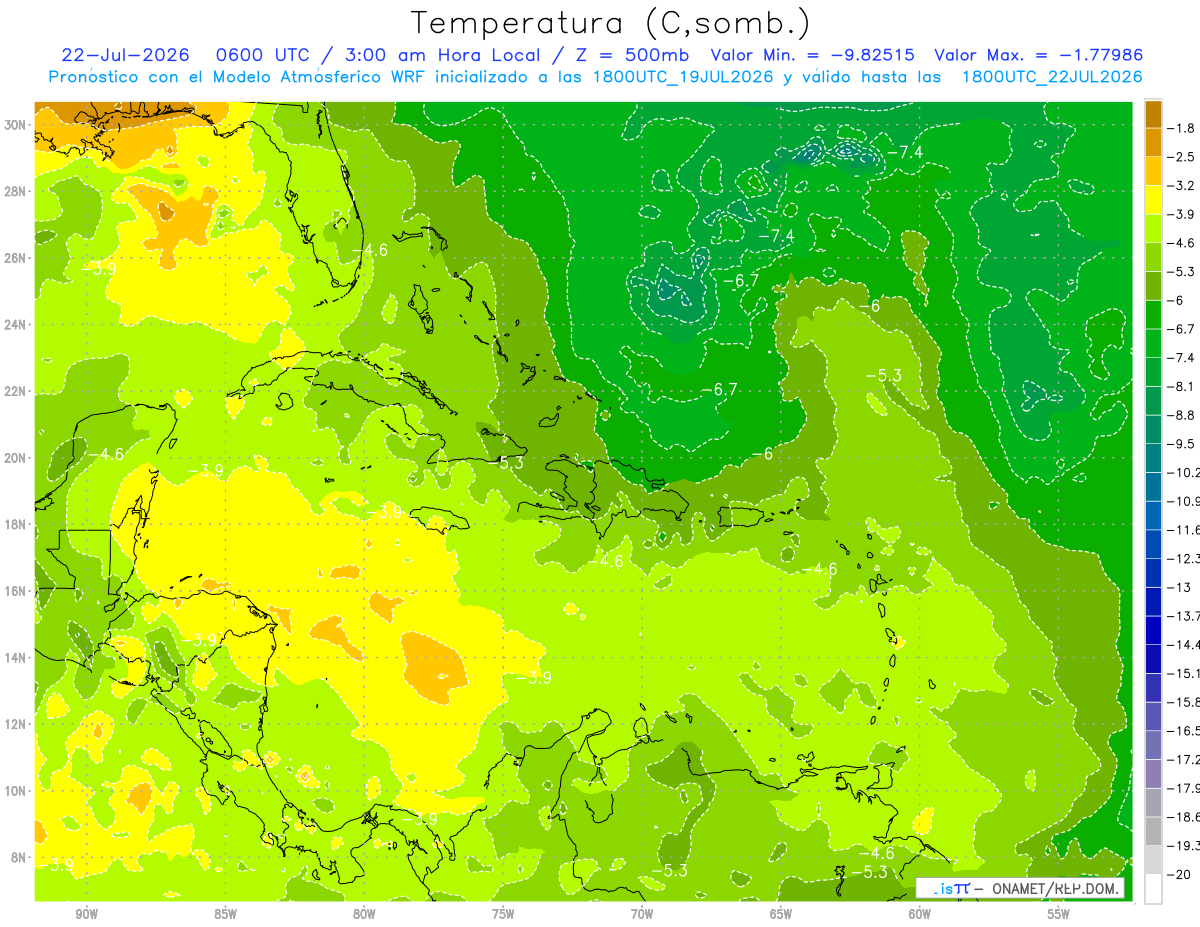Pick the colorbar swatch between -2.5 and -3.2
Viewport: 1200px width, 927px height.
point(1153,171)
